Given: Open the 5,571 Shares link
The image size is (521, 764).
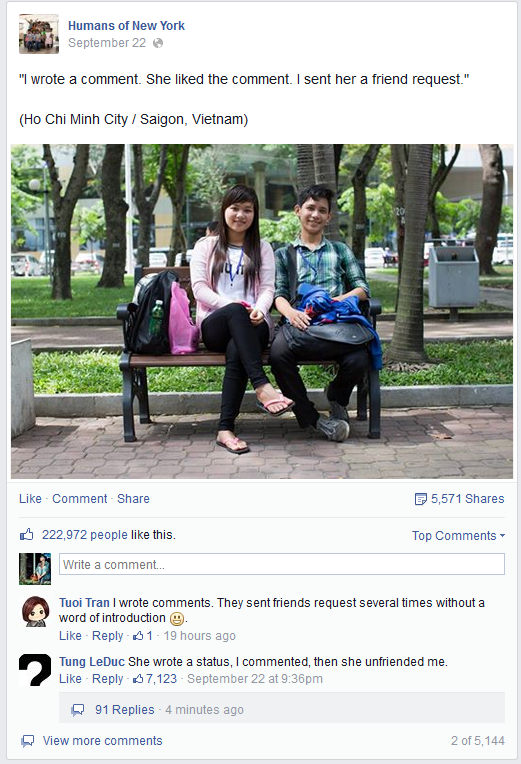Looking at the screenshot, I should tap(467, 498).
